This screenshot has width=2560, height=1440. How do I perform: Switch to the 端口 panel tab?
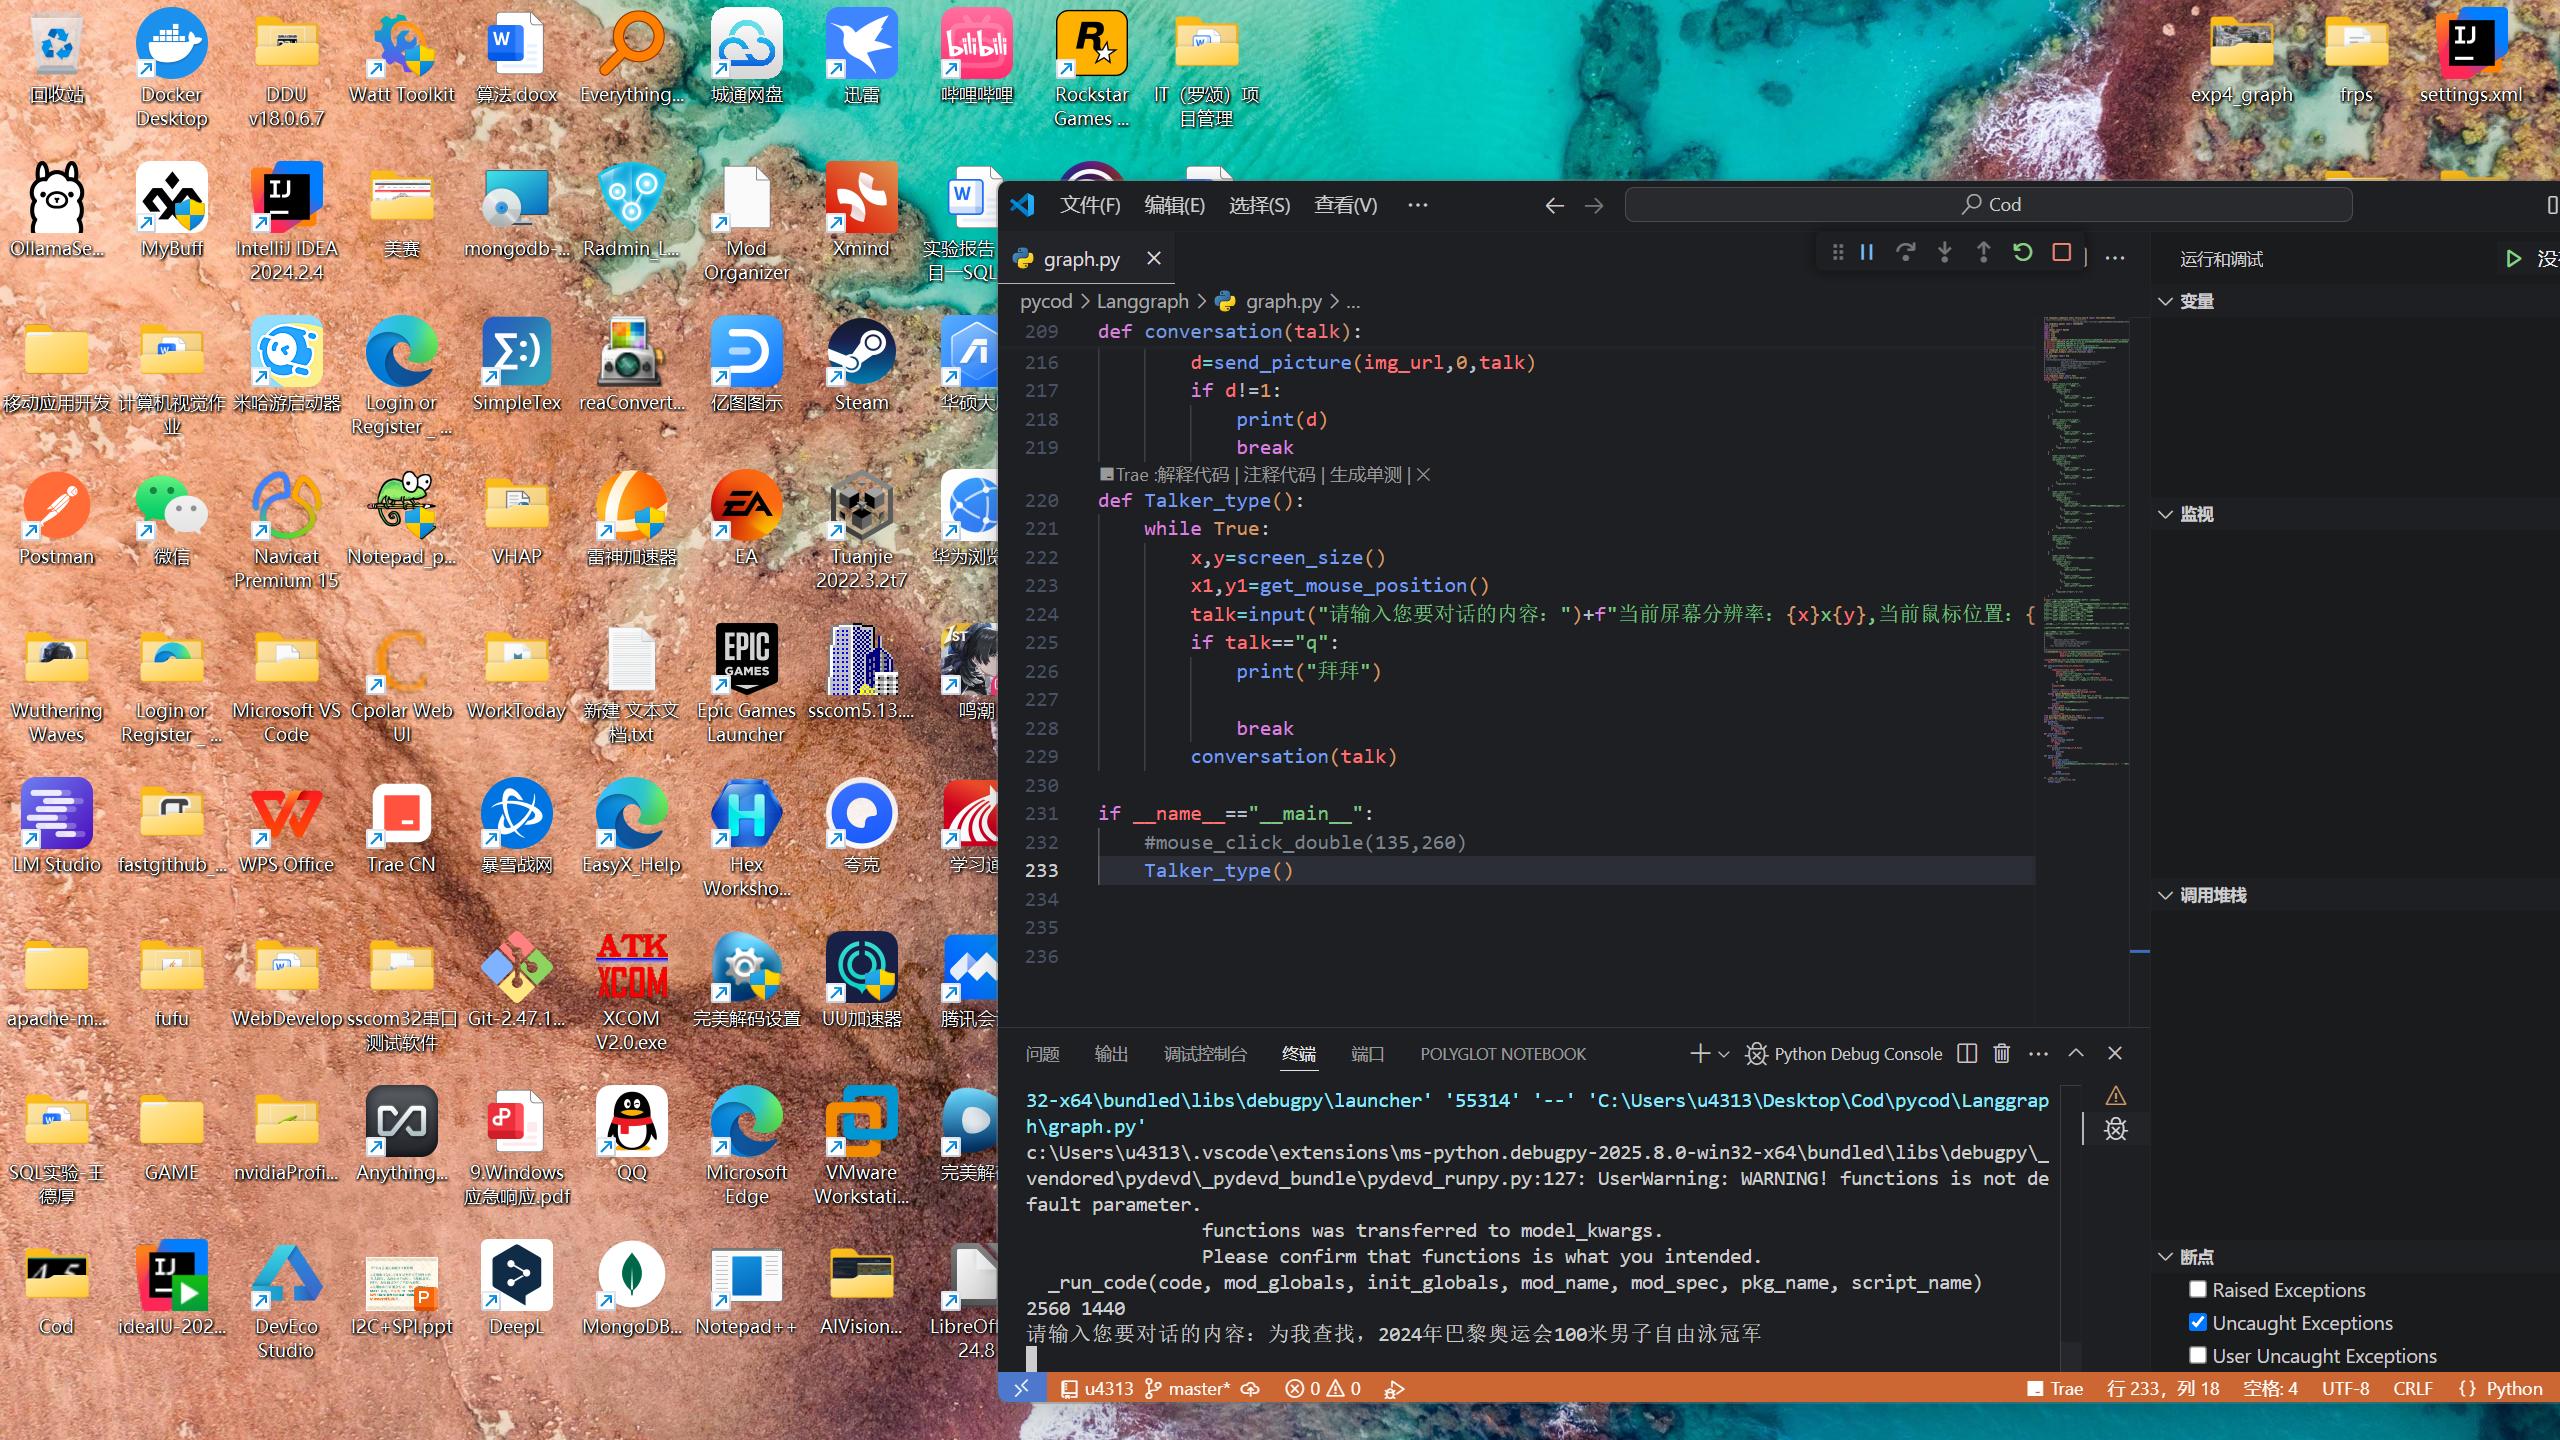(1367, 1054)
